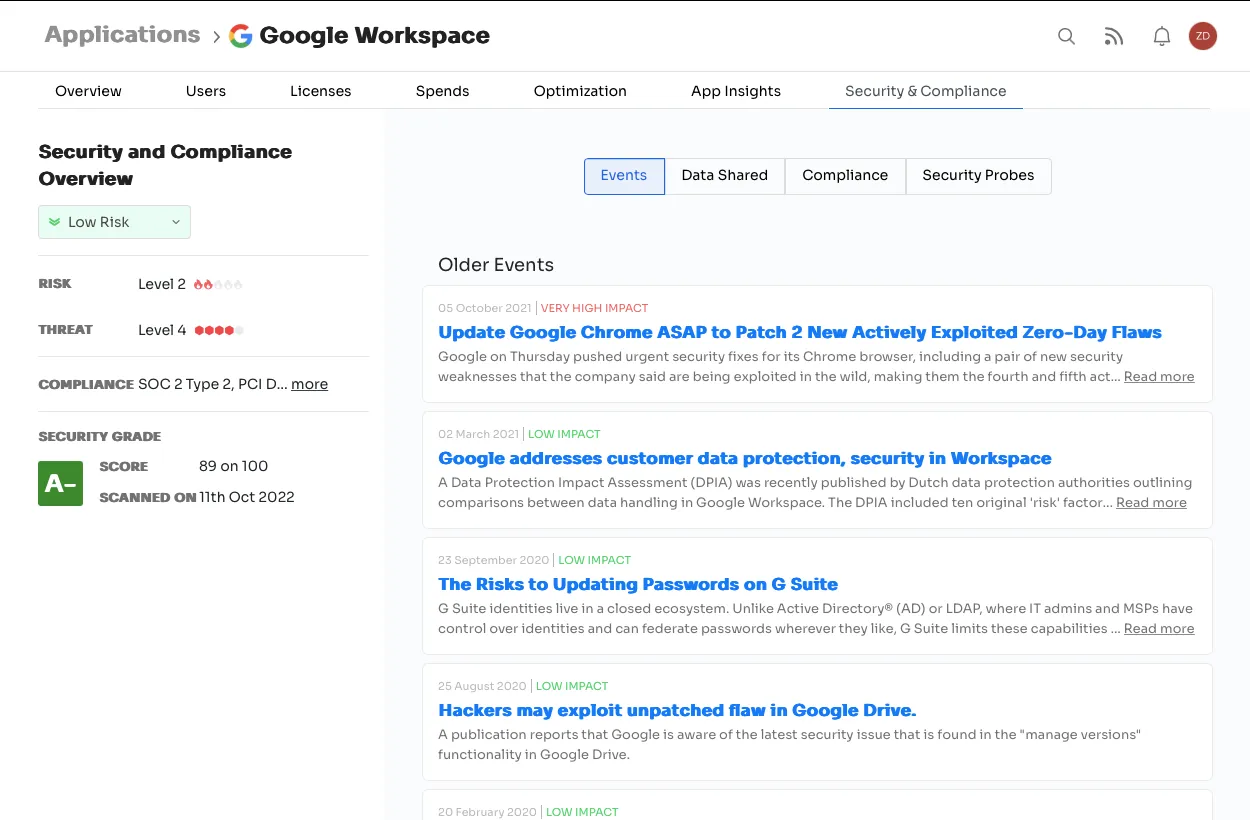This screenshot has height=820, width=1250.
Task: Click the A- security grade badge
Action: tap(60, 483)
